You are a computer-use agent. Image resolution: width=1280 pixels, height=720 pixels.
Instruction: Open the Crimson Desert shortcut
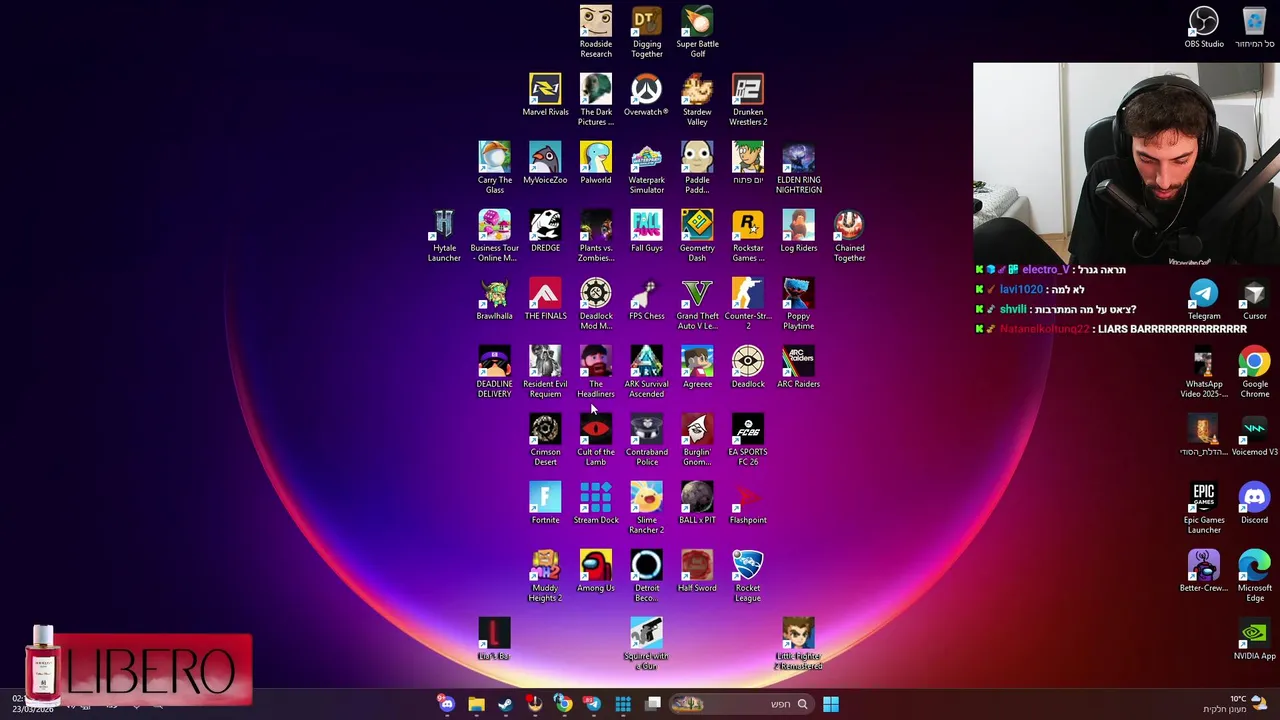[545, 440]
